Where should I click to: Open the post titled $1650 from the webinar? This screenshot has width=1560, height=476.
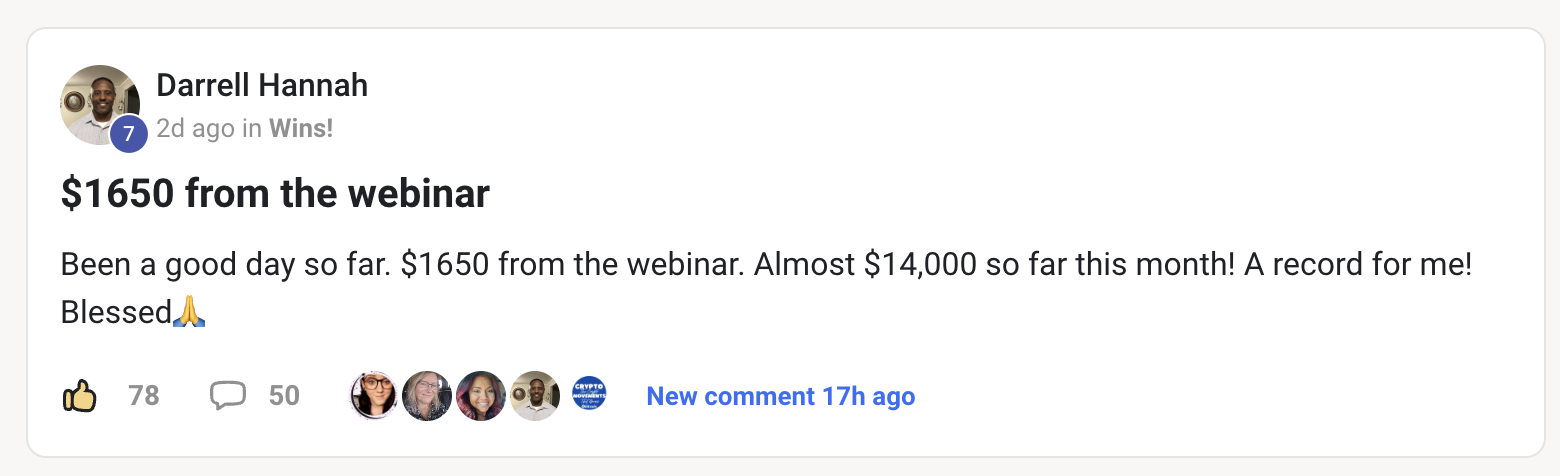pyautogui.click(x=275, y=194)
